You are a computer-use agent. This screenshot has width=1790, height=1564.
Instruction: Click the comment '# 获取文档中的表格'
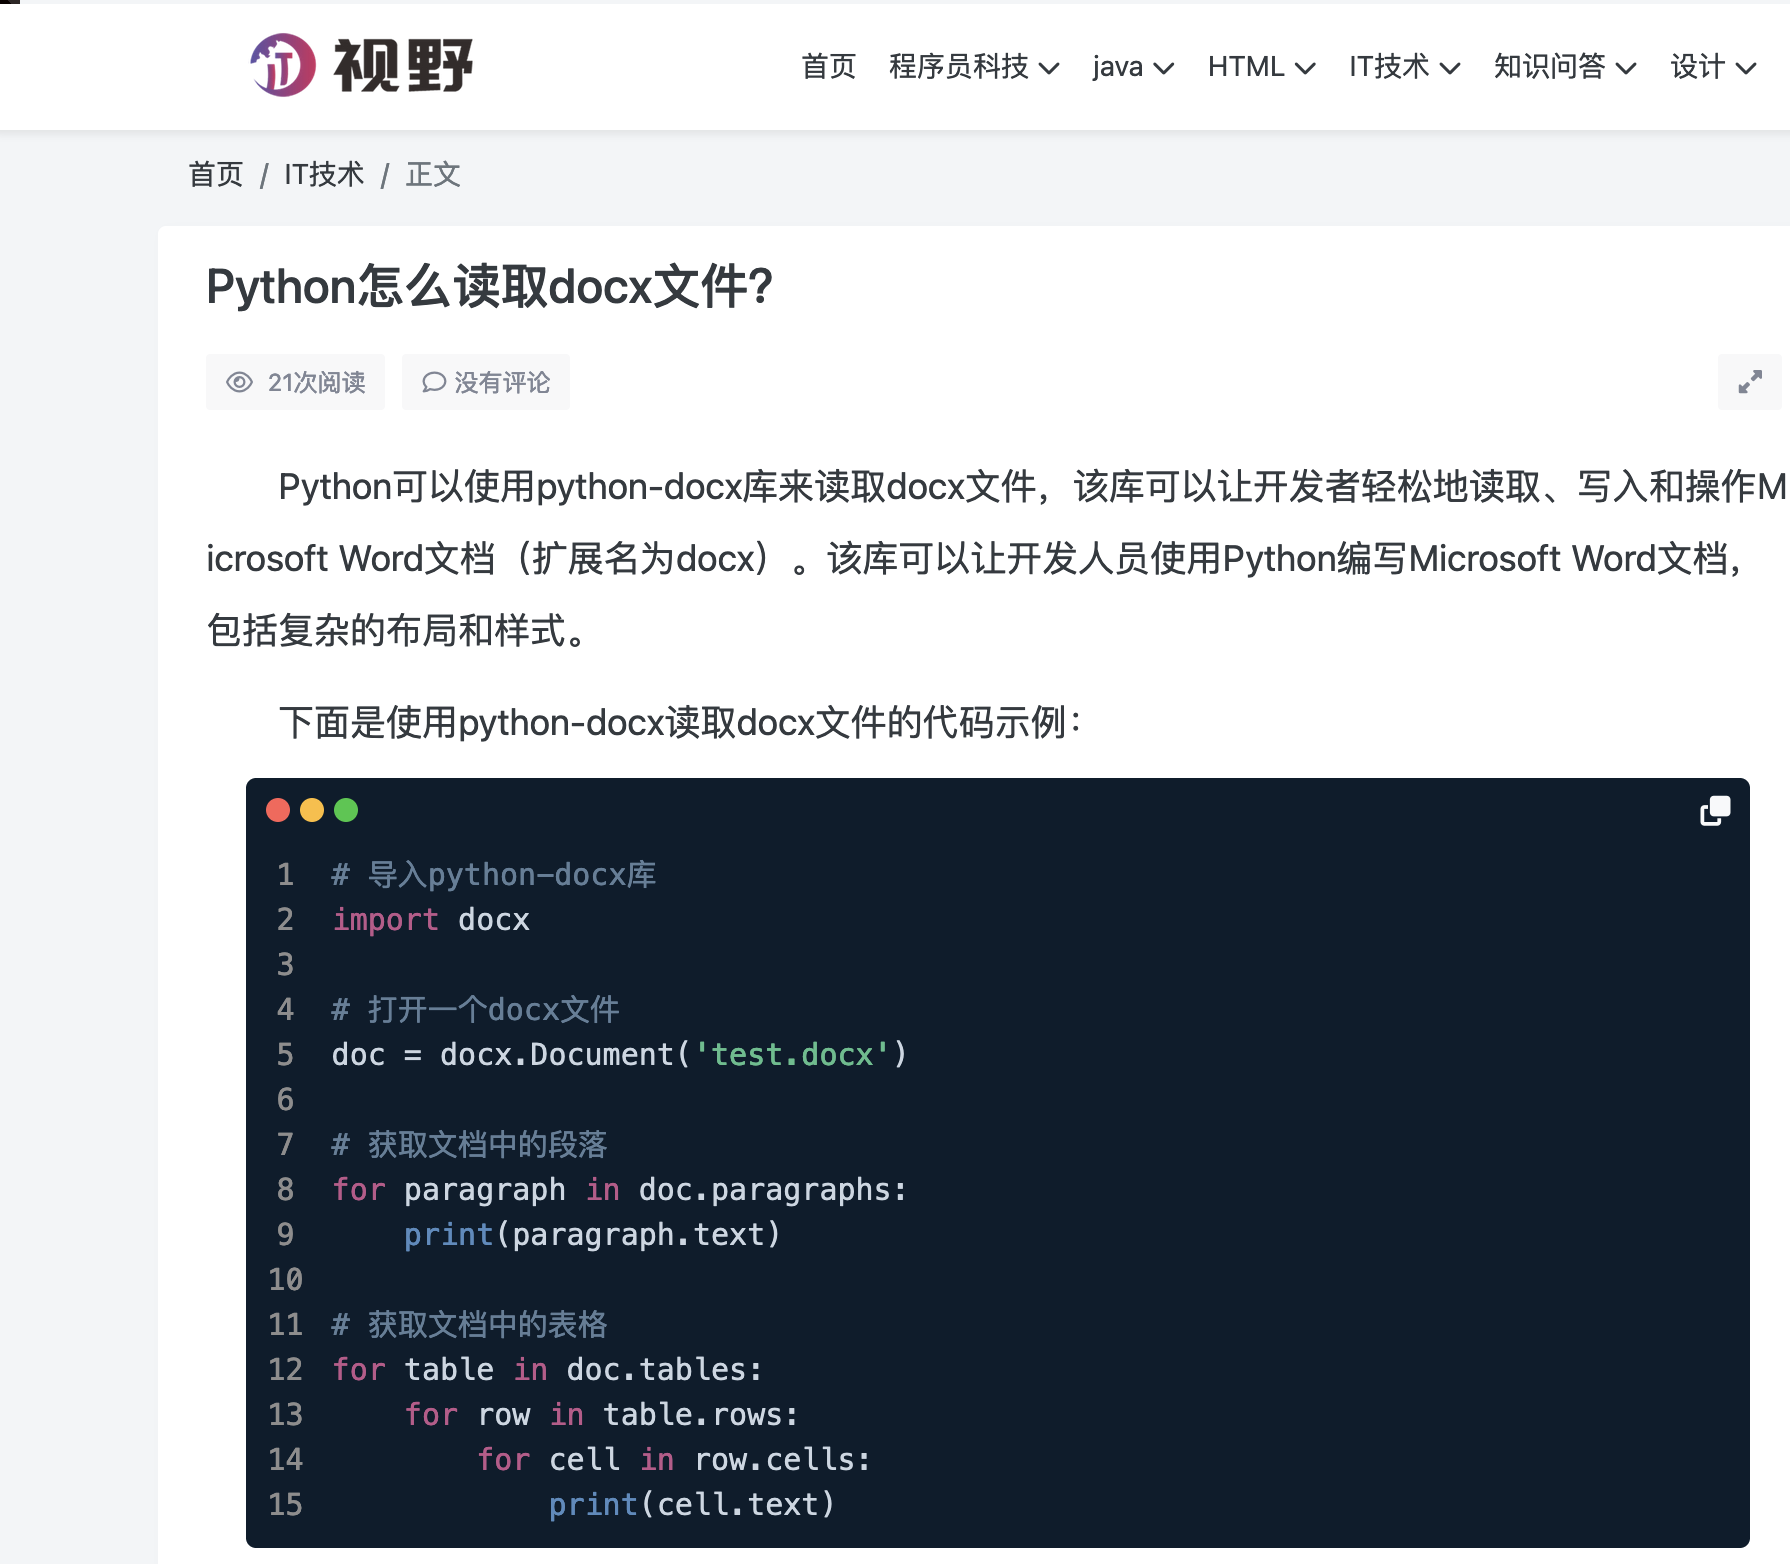pos(470,1325)
